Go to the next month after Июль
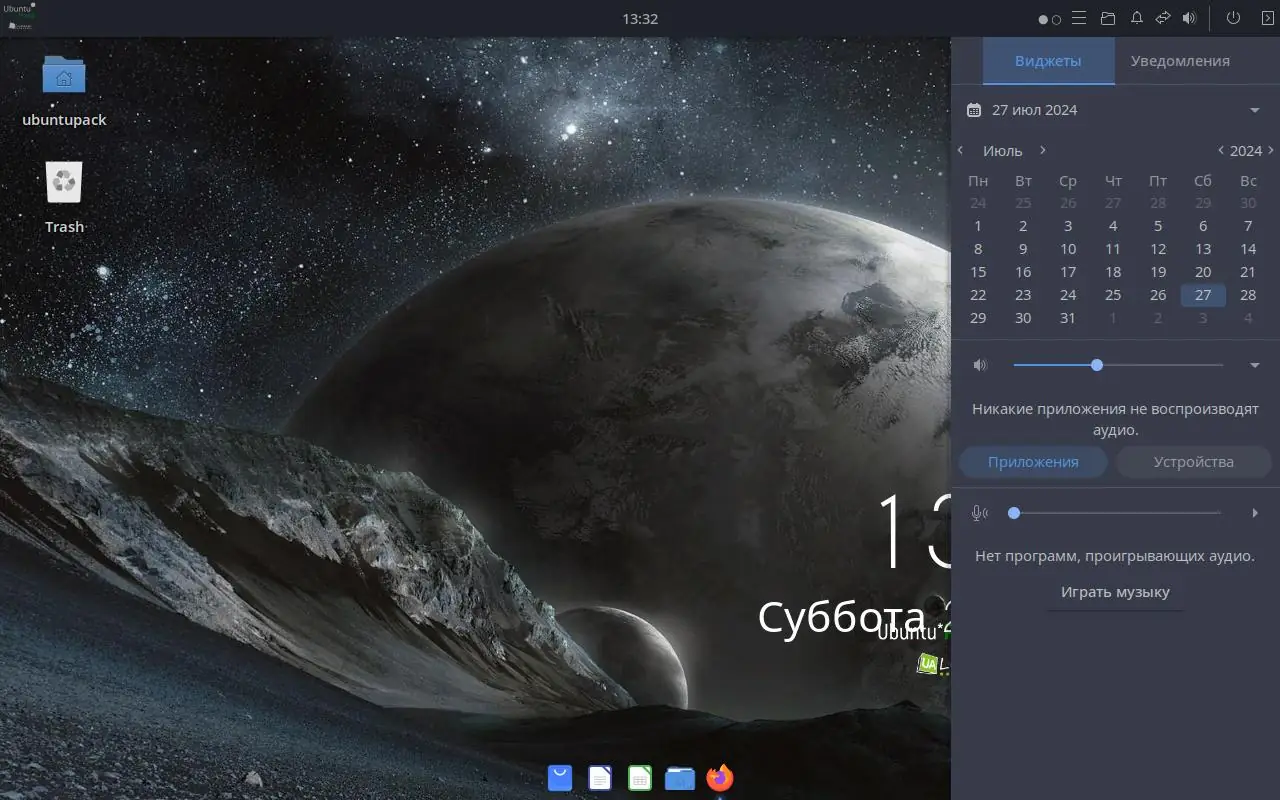This screenshot has height=800, width=1280. (x=1043, y=150)
